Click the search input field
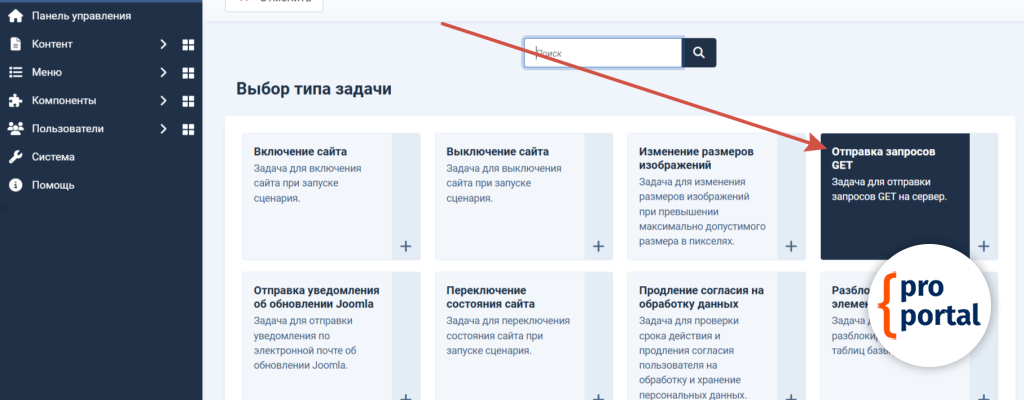The height and width of the screenshot is (400, 1024). click(x=603, y=53)
